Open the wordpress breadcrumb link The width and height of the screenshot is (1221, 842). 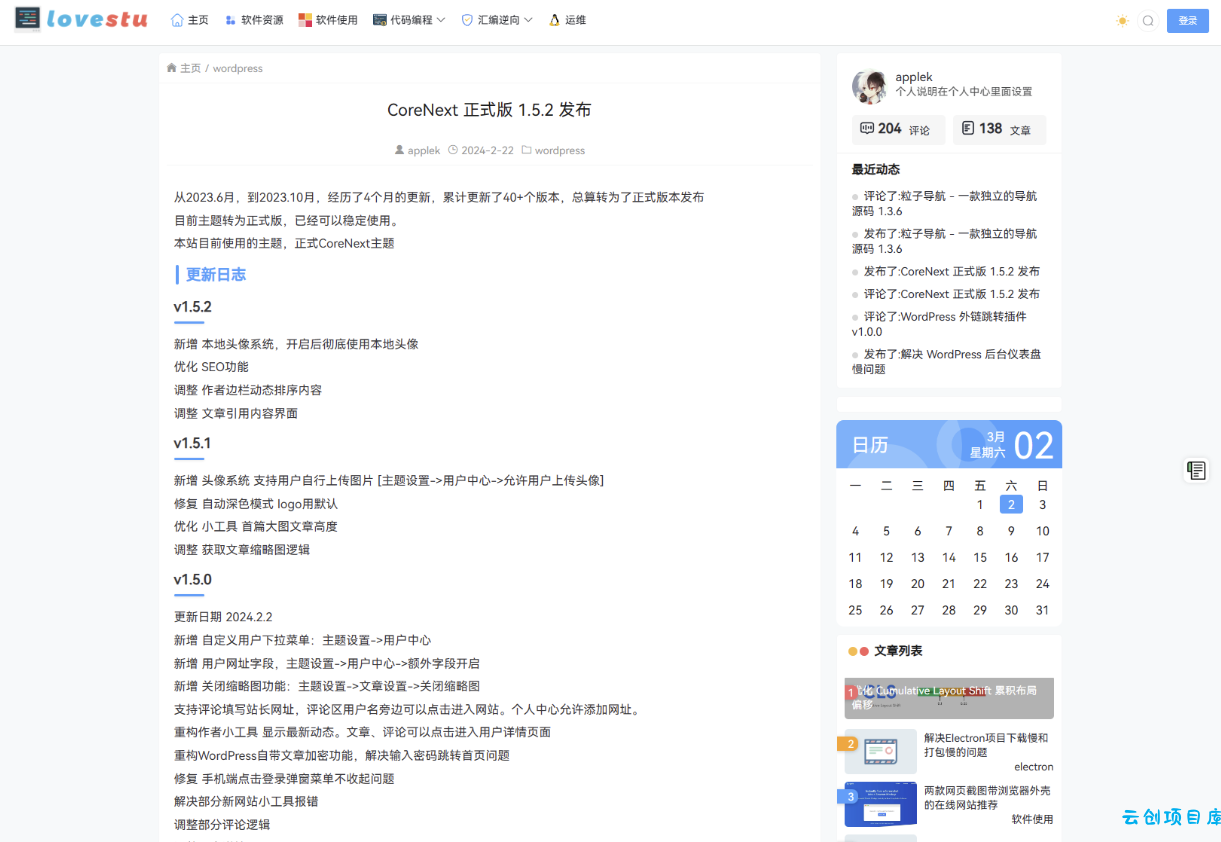238,69
